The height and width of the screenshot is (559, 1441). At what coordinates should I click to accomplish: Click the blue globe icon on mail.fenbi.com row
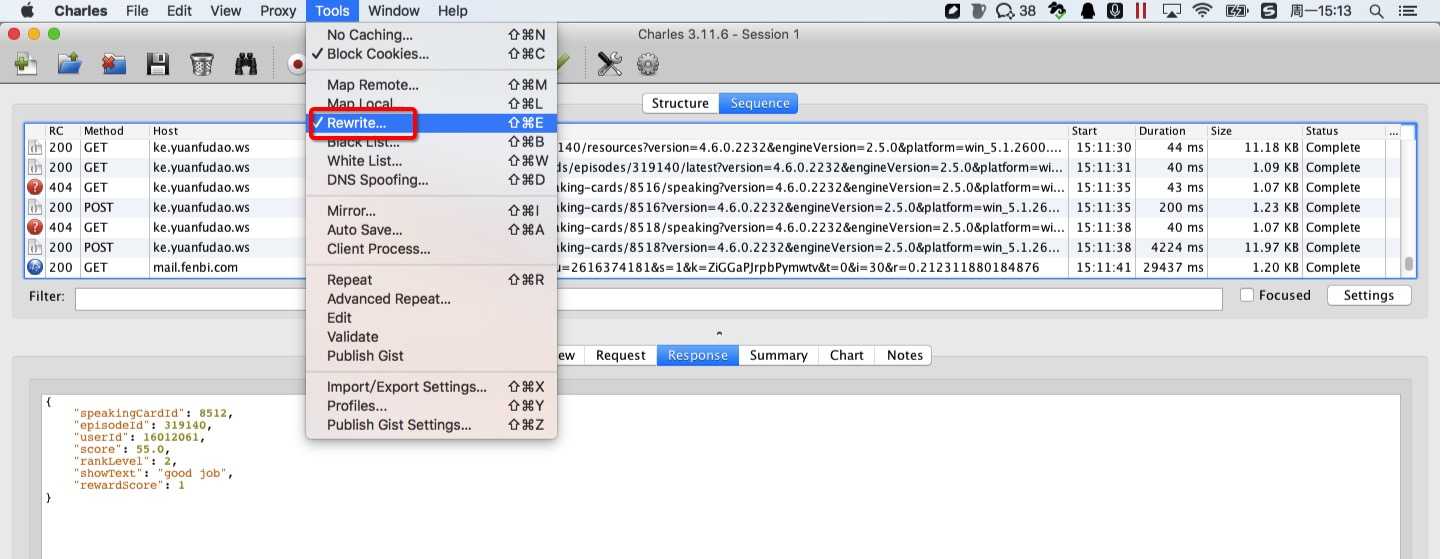[35, 267]
